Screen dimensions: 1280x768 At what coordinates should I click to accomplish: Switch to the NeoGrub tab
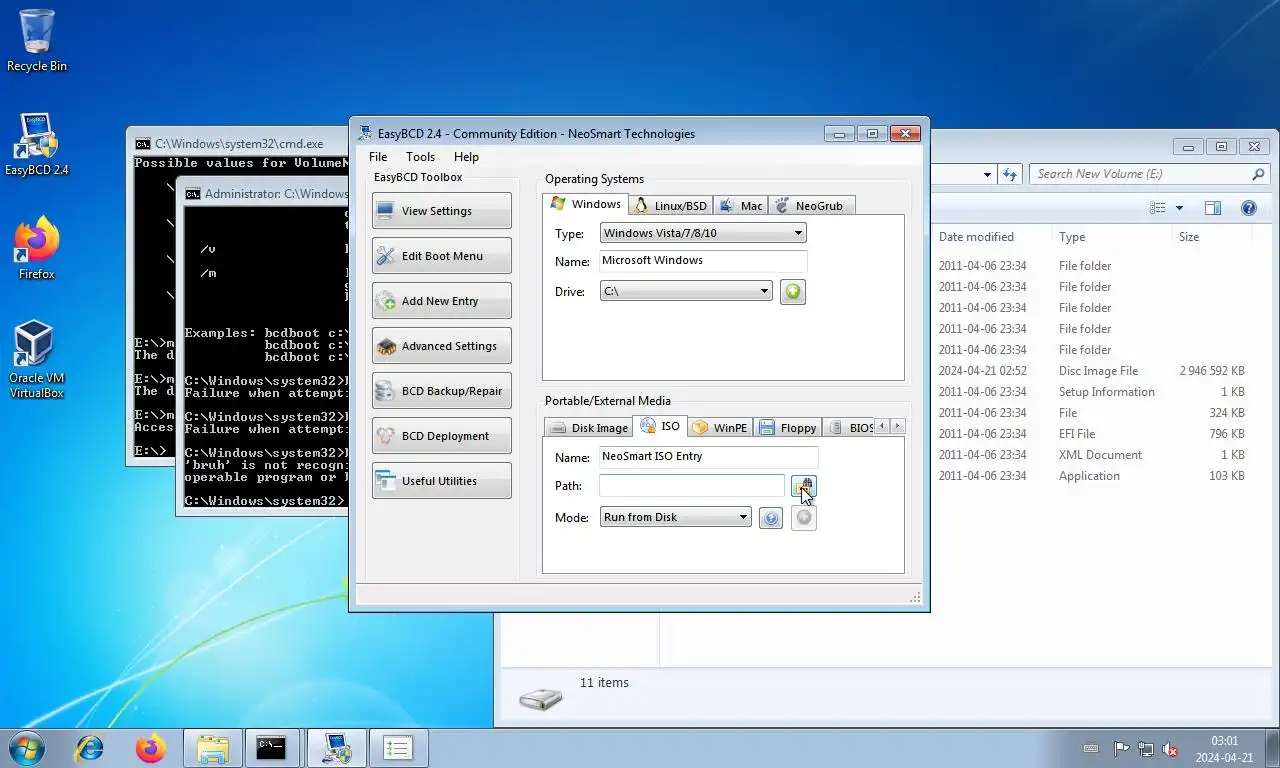[x=811, y=206]
